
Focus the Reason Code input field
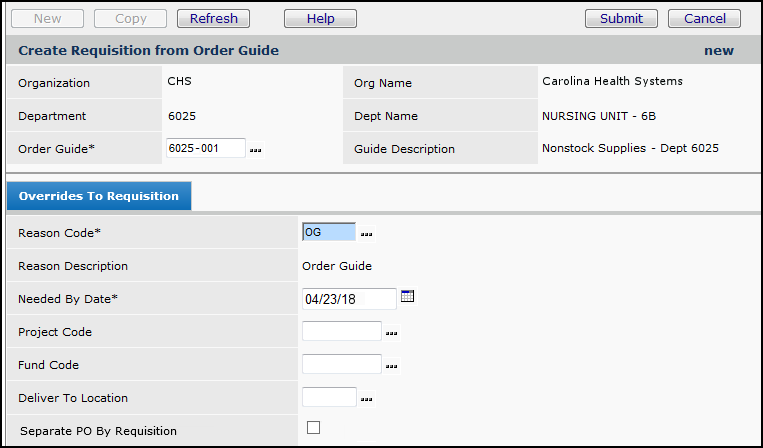[329, 232]
